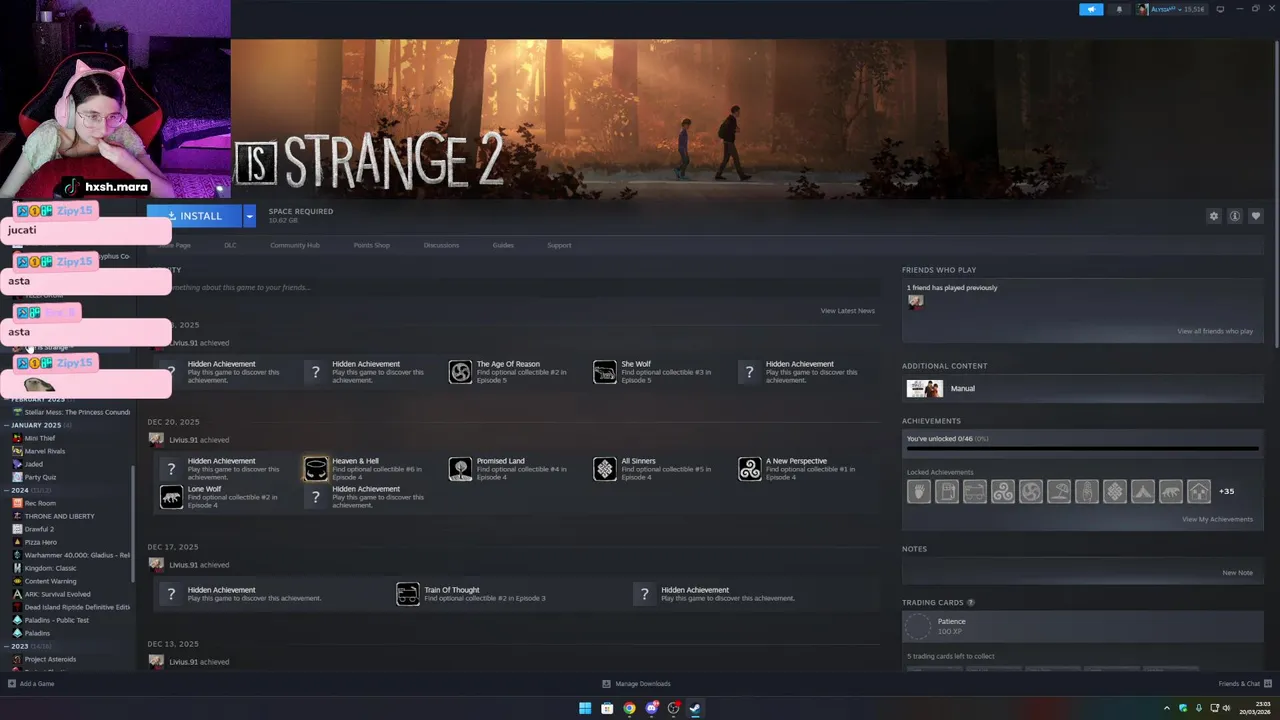Screen dimensions: 1280x720
Task: Open Manage Downloads
Action: pyautogui.click(x=637, y=684)
